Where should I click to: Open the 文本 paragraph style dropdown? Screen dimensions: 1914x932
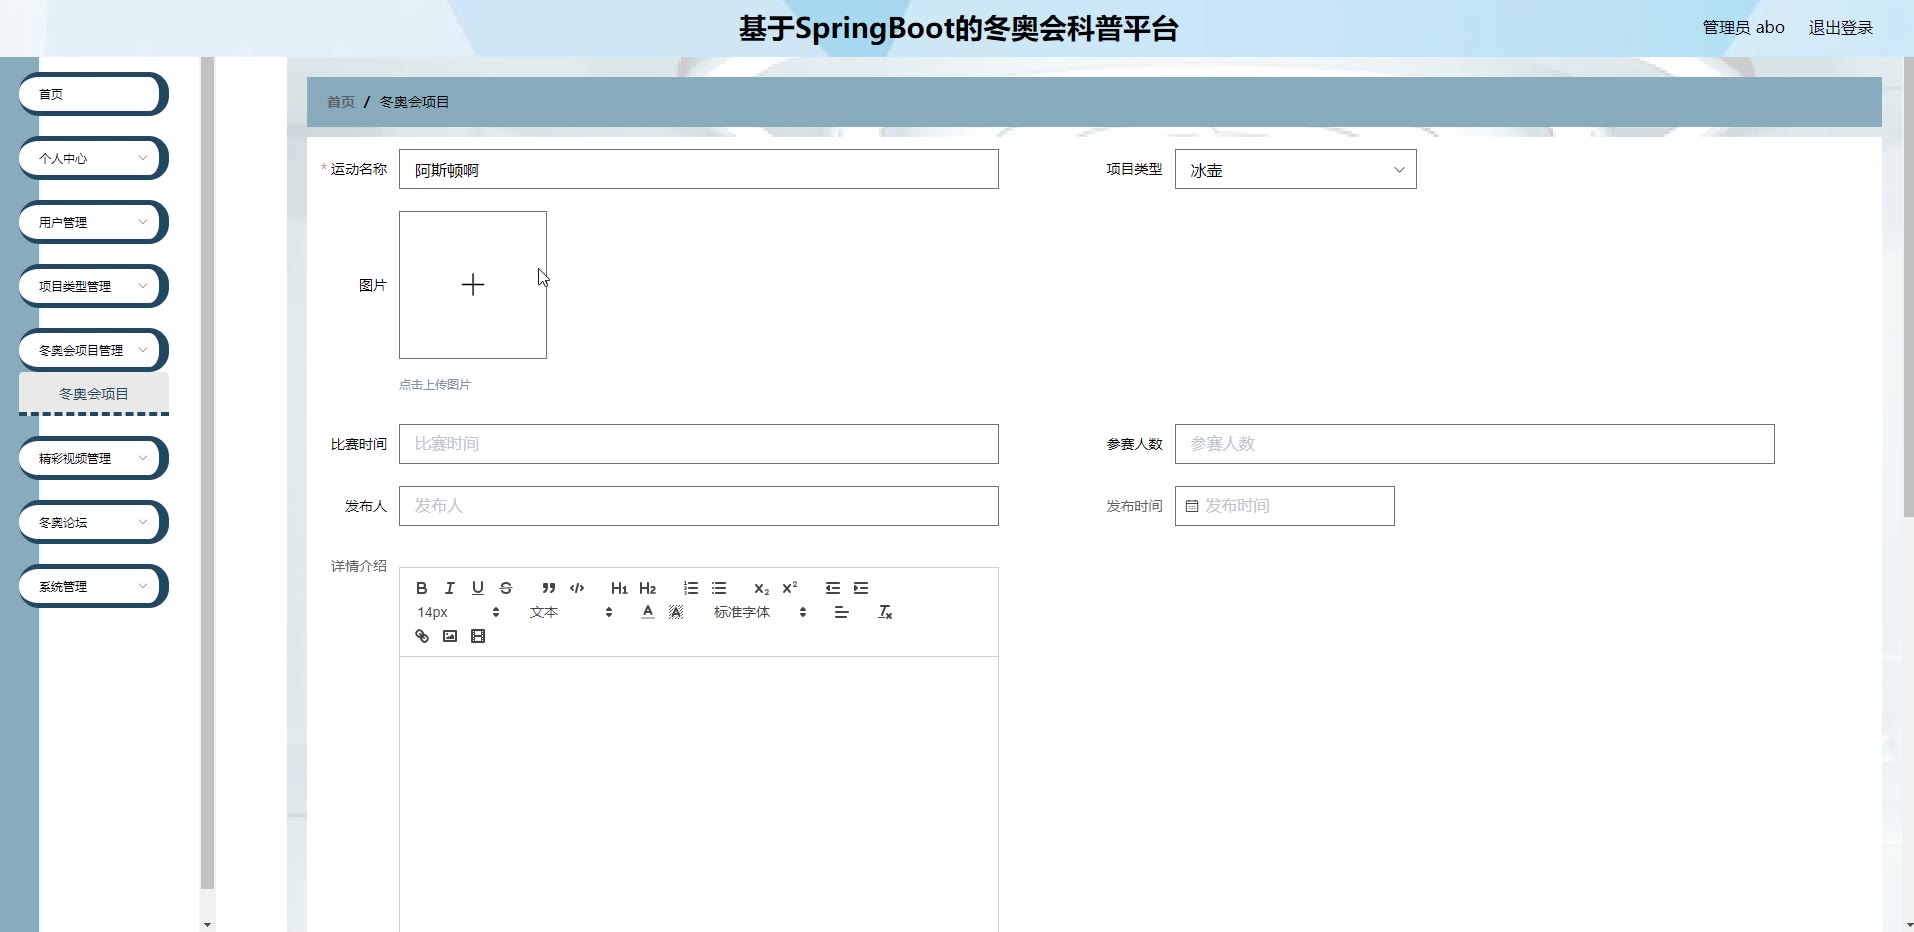point(571,612)
